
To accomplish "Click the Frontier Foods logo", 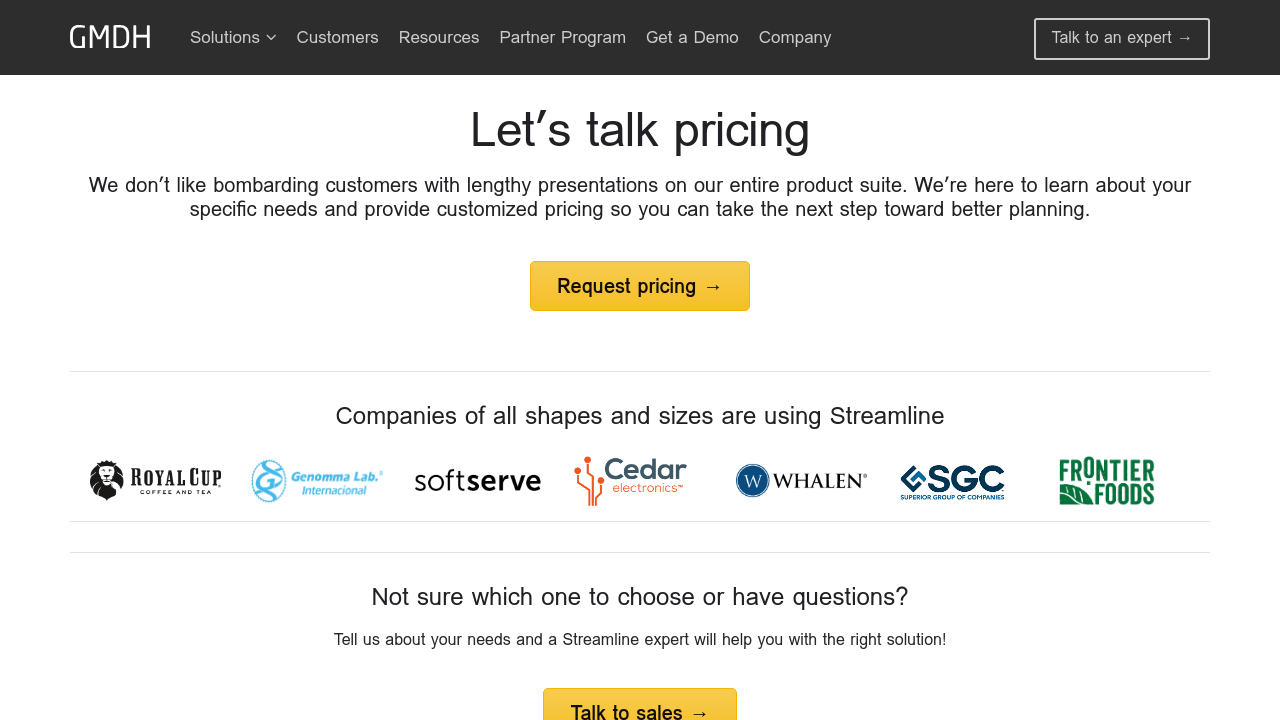I will [x=1106, y=481].
